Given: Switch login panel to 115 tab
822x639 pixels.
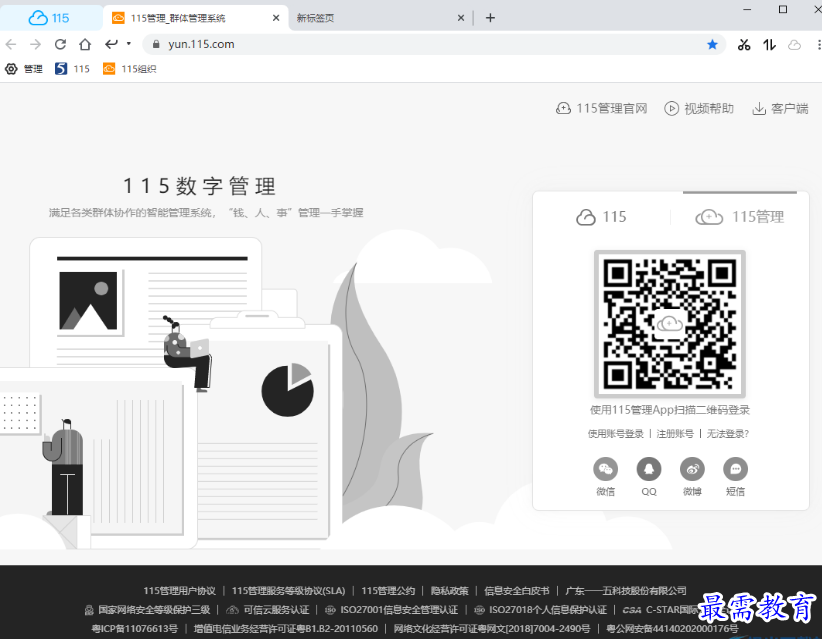Looking at the screenshot, I should pyautogui.click(x=601, y=217).
